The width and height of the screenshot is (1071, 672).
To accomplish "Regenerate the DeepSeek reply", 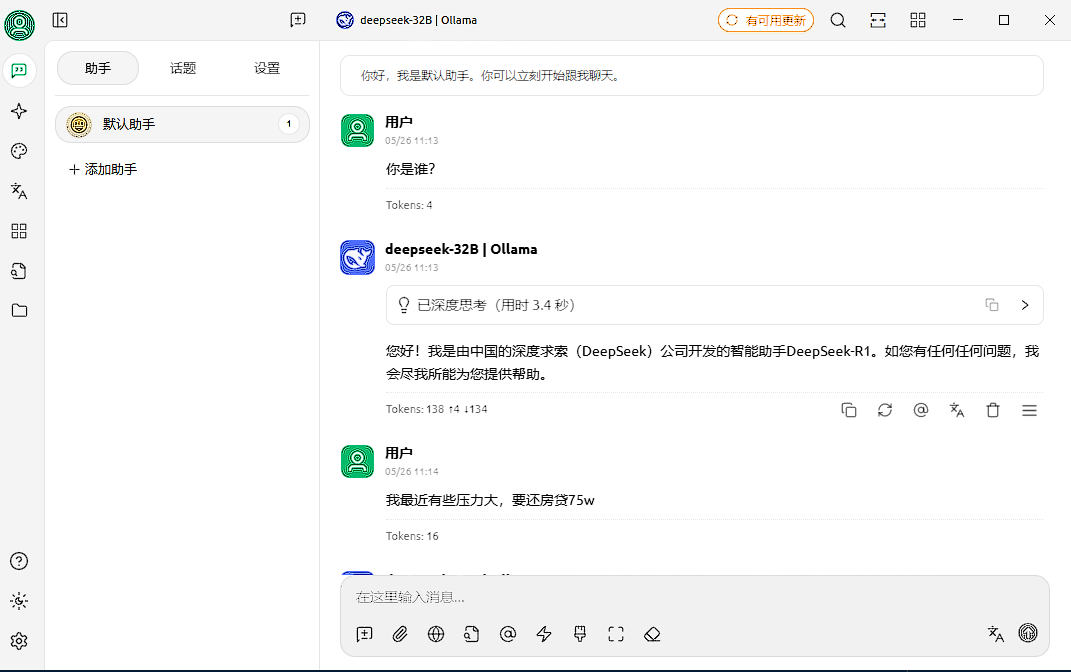I will (x=885, y=410).
